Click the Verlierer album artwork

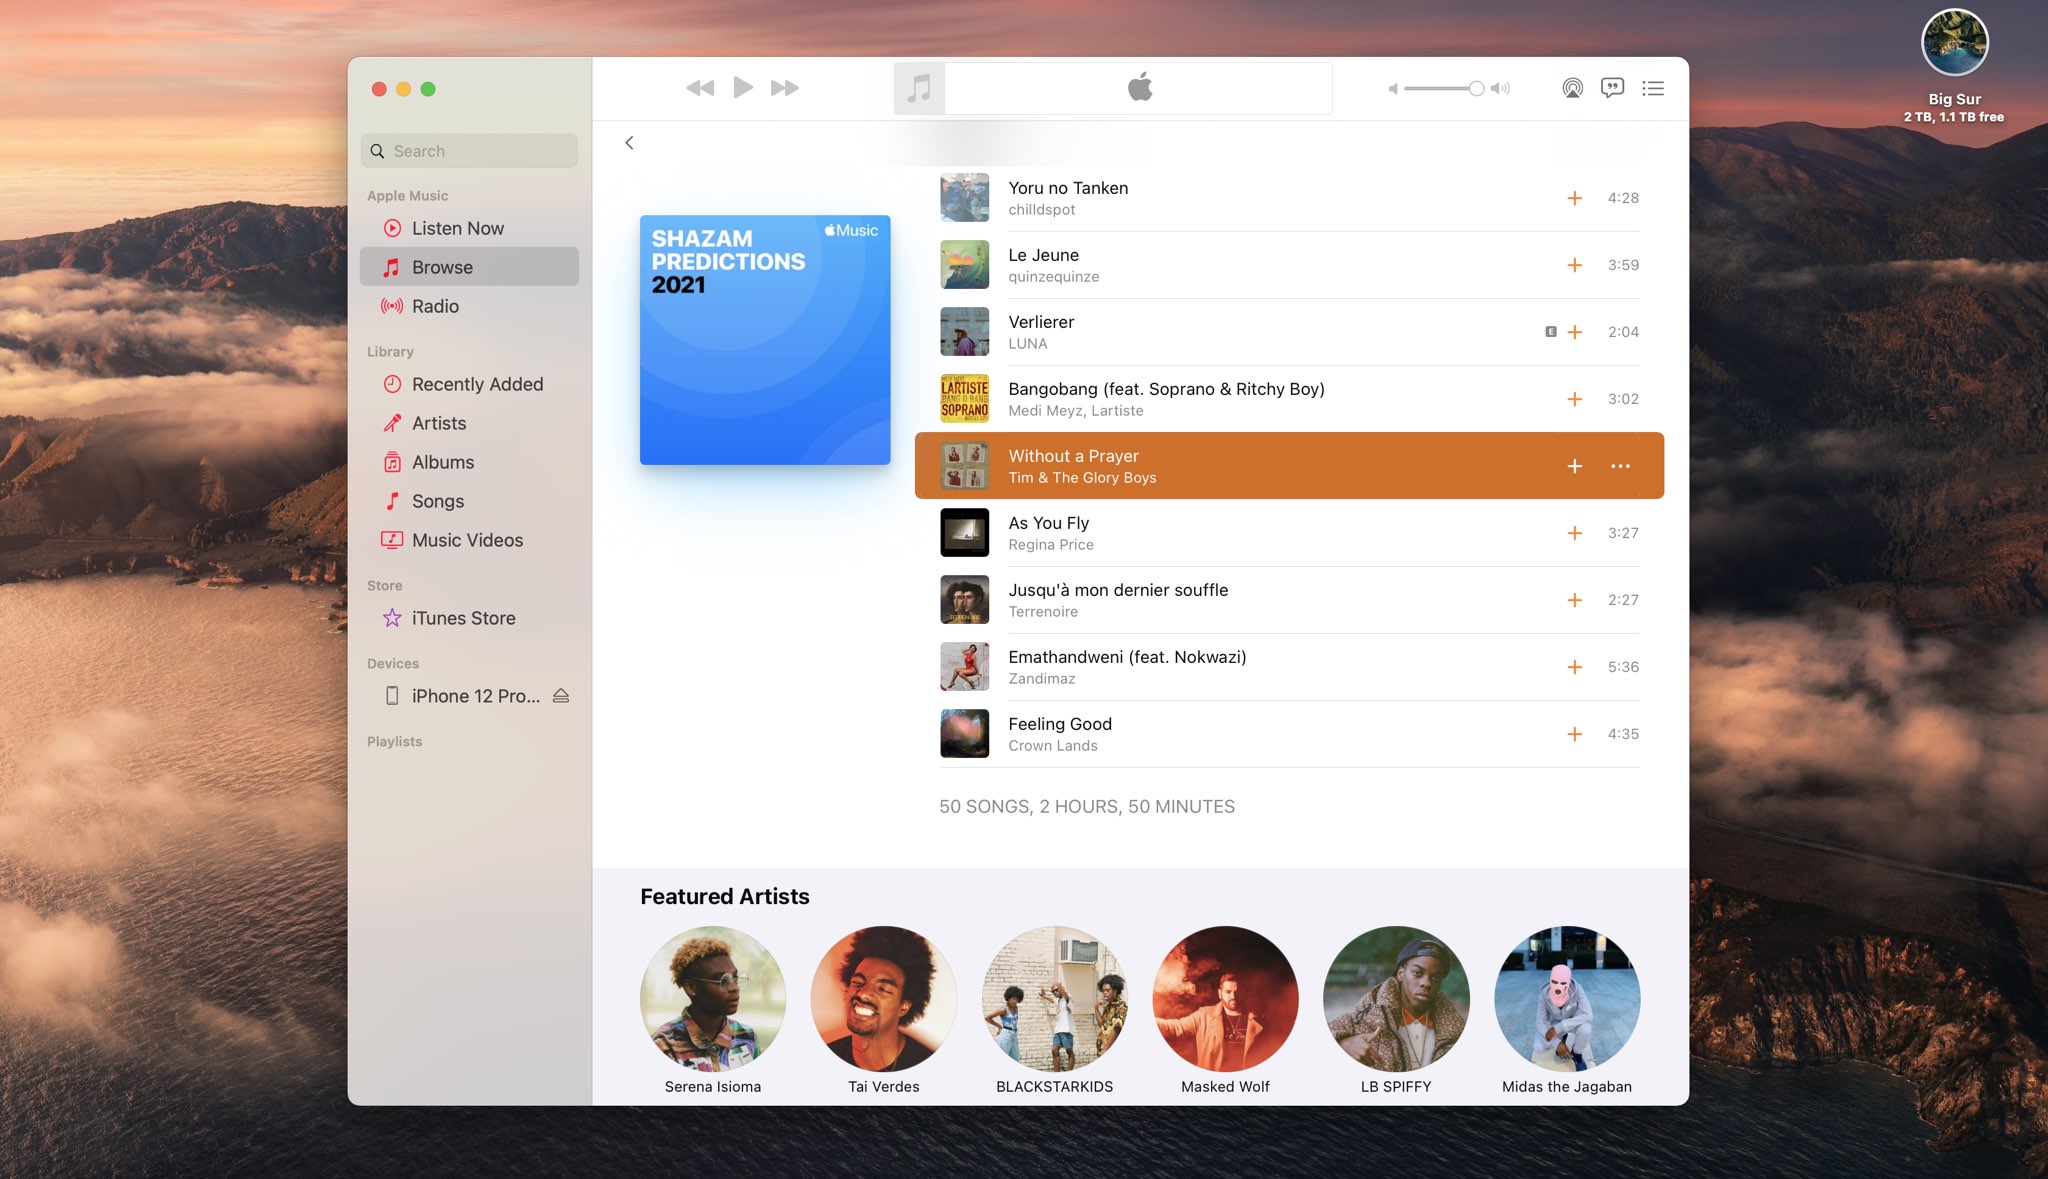click(x=964, y=332)
